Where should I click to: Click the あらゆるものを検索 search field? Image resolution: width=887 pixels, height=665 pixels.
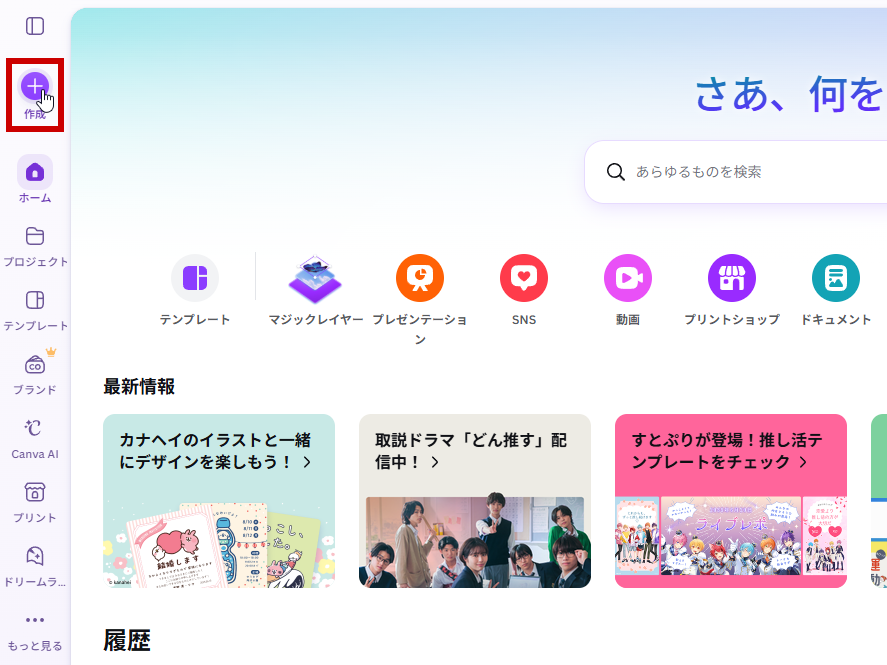[x=735, y=172]
